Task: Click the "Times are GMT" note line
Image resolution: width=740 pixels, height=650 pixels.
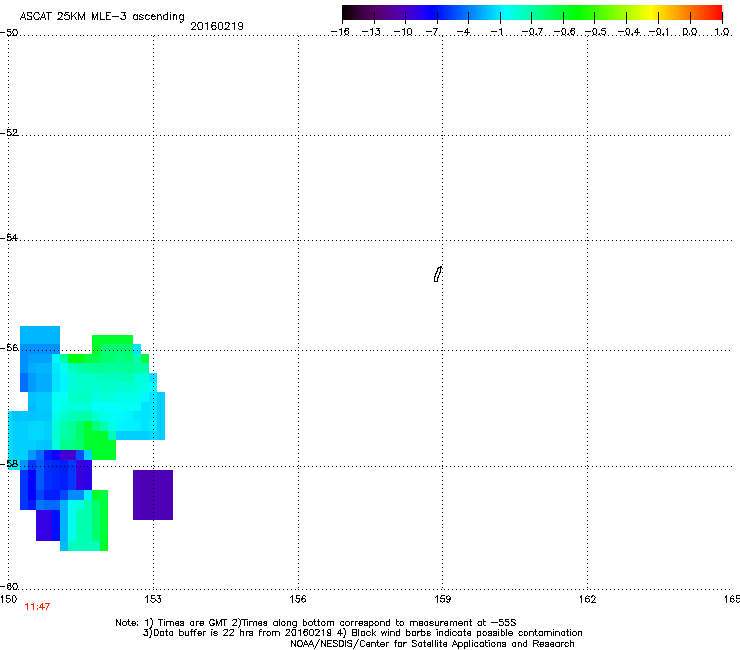Action: (x=316, y=623)
